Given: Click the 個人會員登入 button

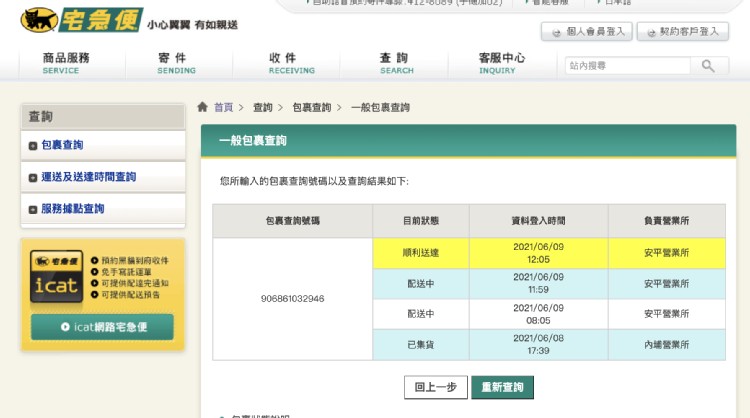Looking at the screenshot, I should click(x=587, y=32).
